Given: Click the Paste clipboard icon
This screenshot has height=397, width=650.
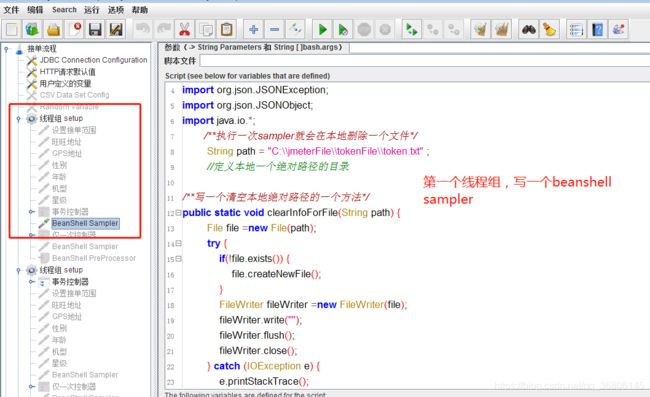Looking at the screenshot, I should pyautogui.click(x=226, y=29).
